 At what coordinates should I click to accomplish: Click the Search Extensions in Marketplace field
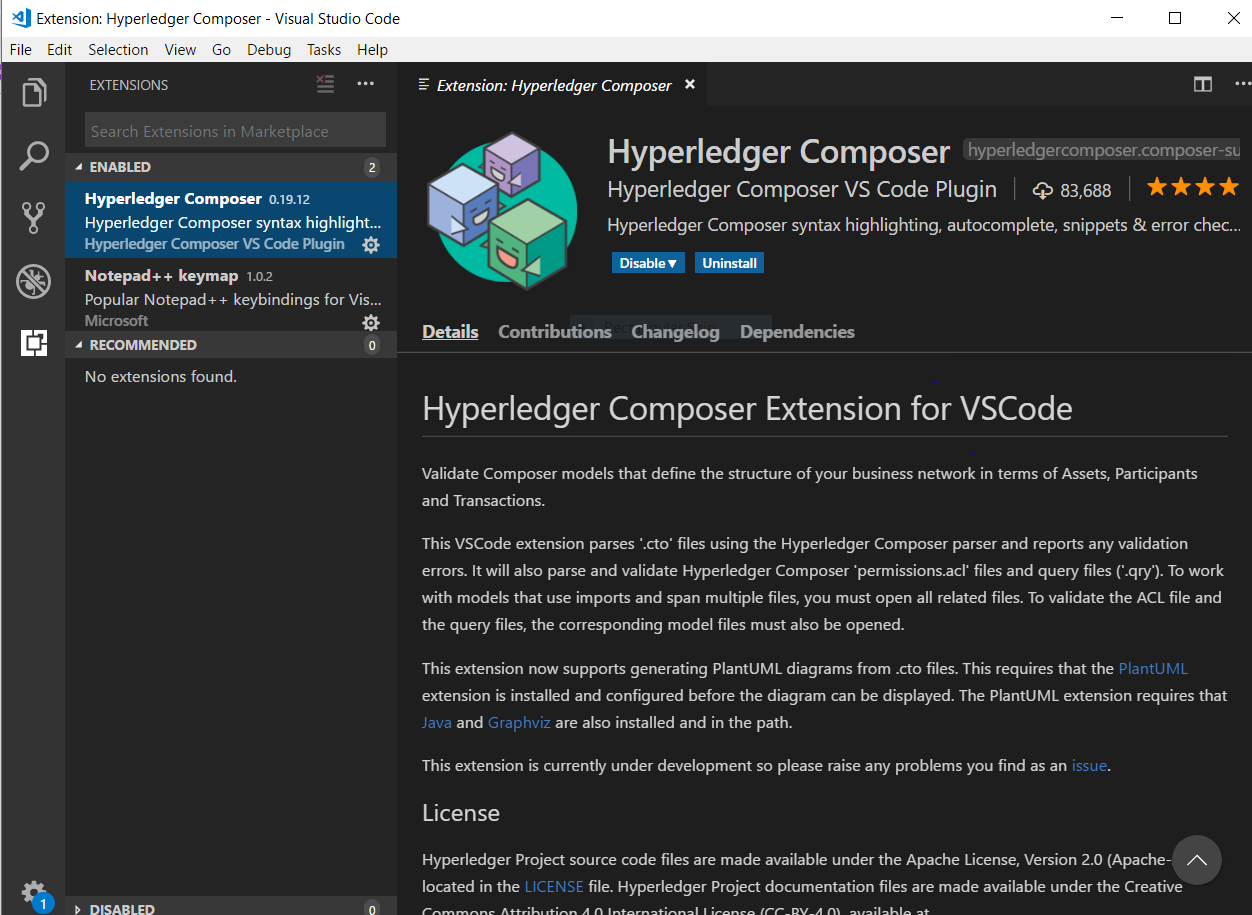point(233,130)
